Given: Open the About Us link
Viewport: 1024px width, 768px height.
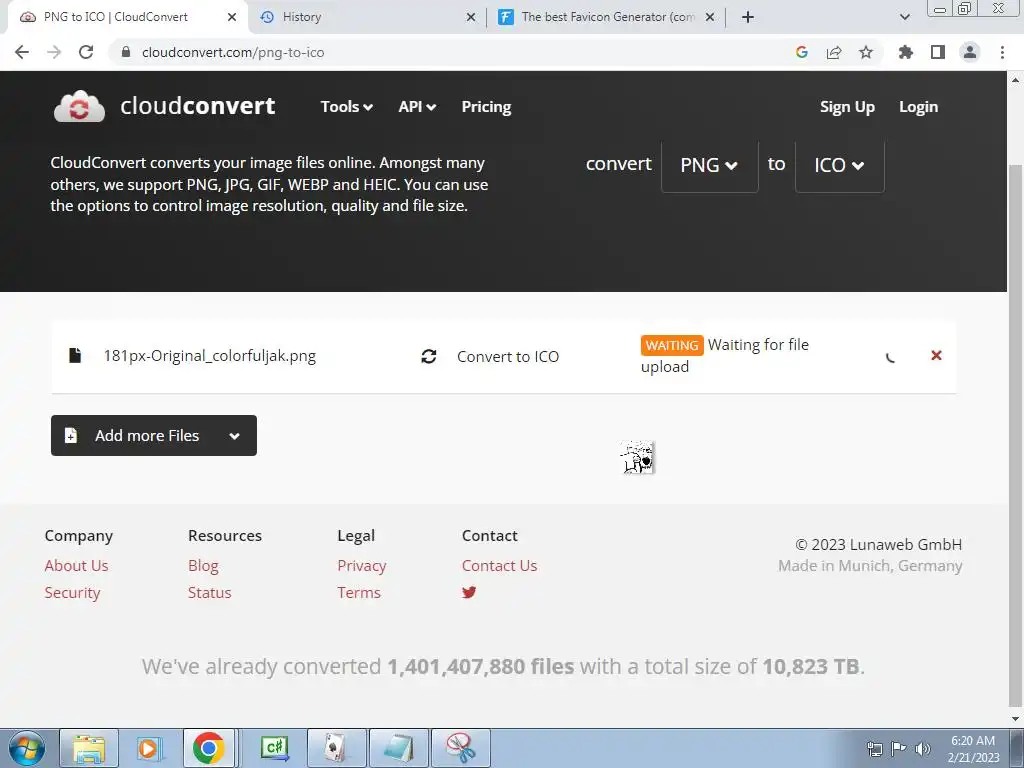Looking at the screenshot, I should click(x=76, y=566).
